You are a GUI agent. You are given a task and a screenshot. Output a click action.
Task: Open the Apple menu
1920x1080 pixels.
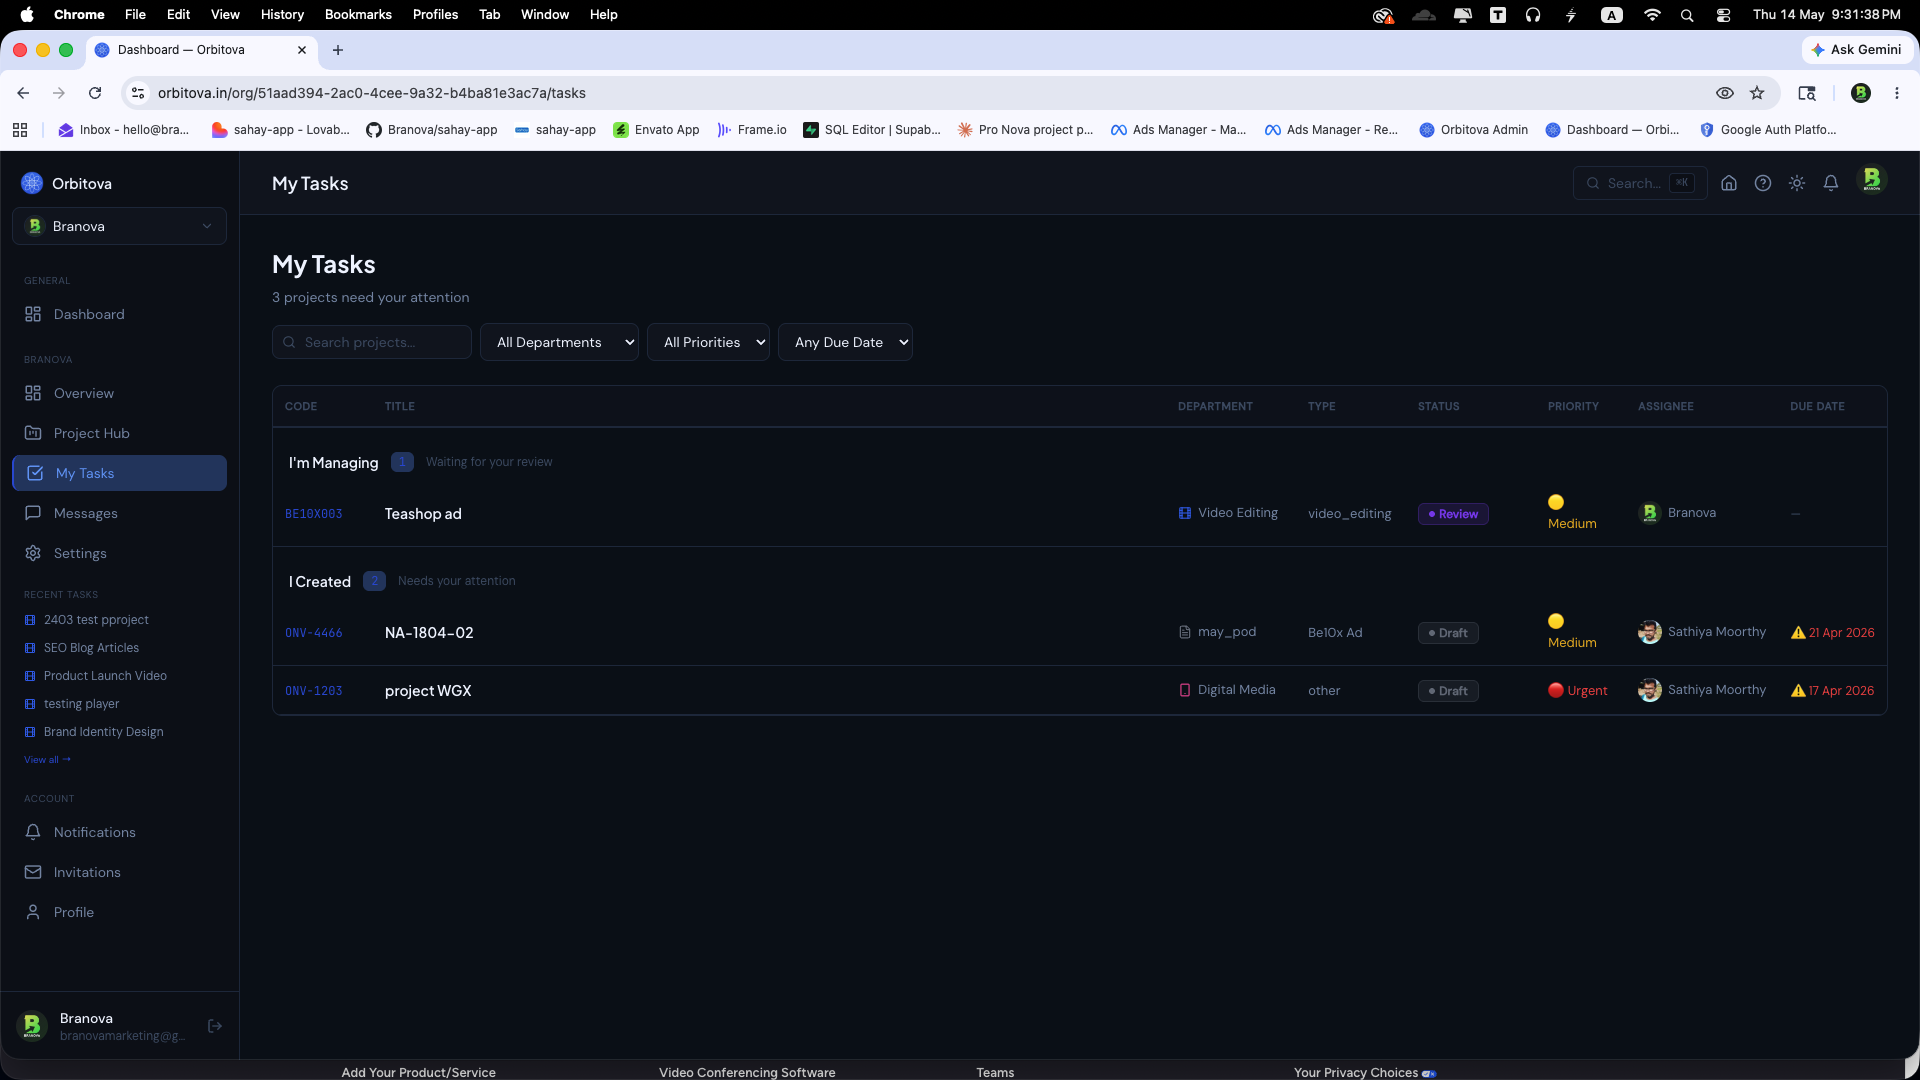point(27,15)
